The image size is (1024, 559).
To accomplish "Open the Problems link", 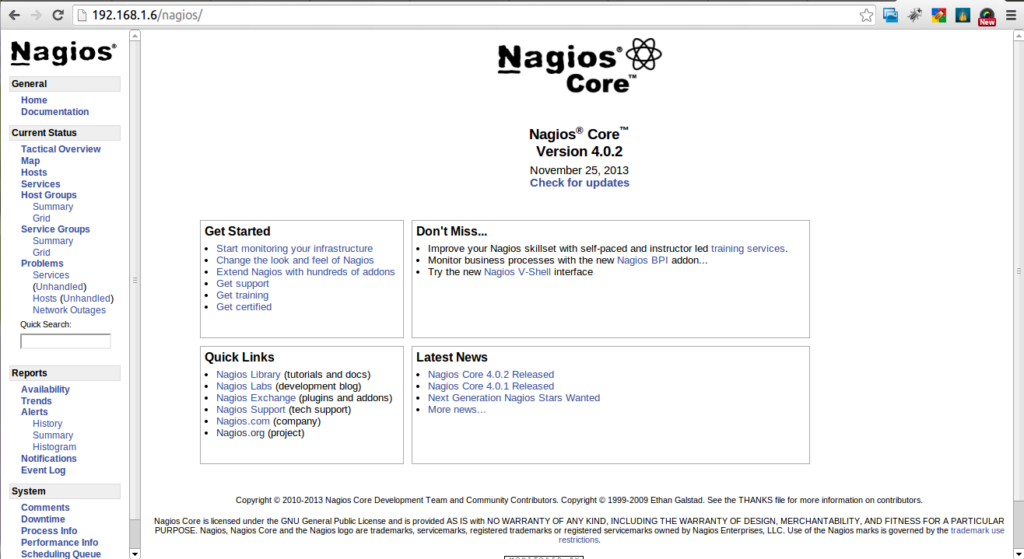I will [42, 263].
